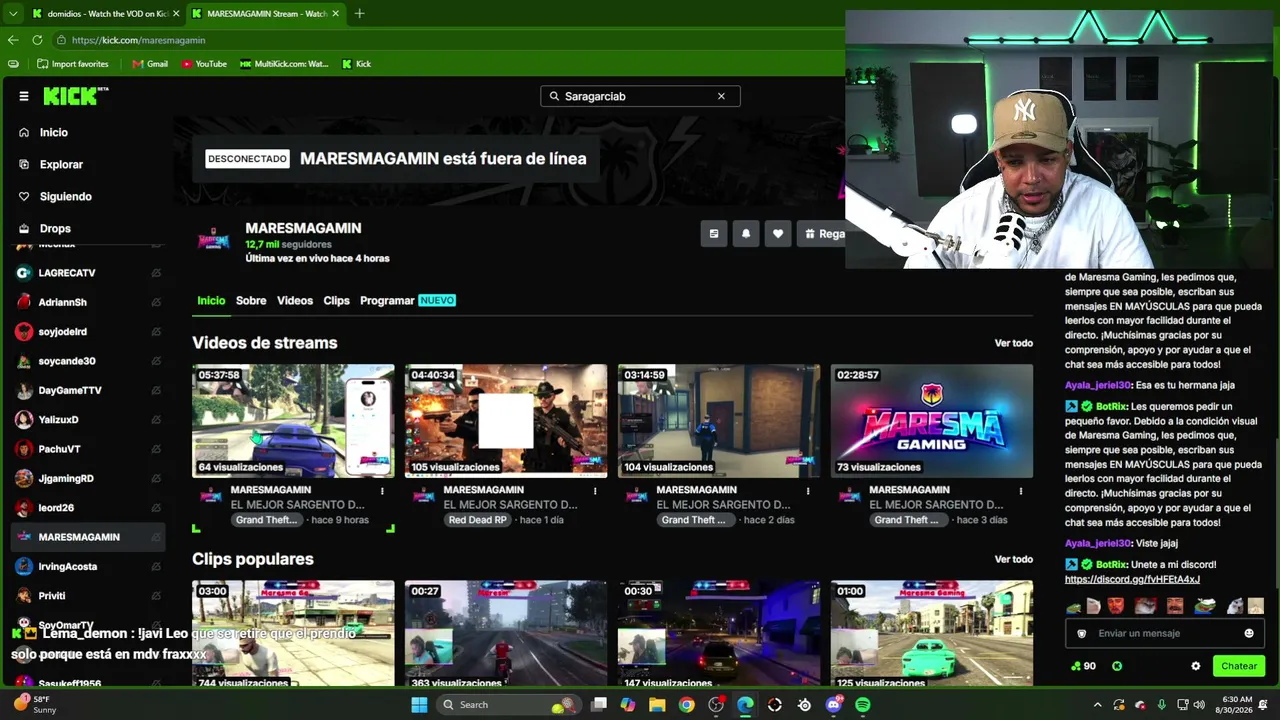The width and height of the screenshot is (1280, 720).
Task: Click the offline icon beside PachuVT
Action: (x=156, y=449)
